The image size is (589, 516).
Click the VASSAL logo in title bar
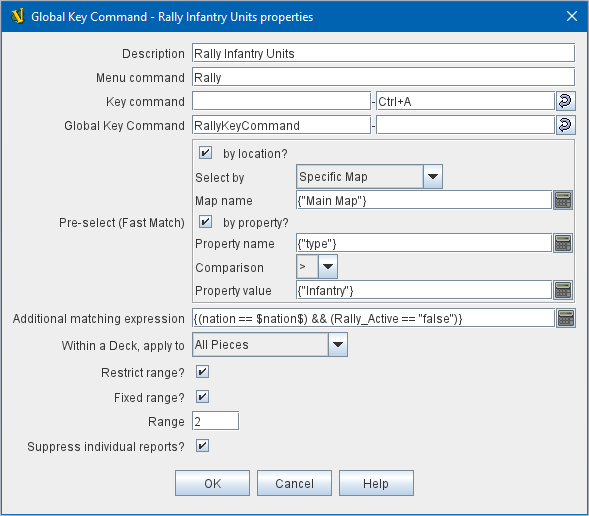click(x=18, y=17)
